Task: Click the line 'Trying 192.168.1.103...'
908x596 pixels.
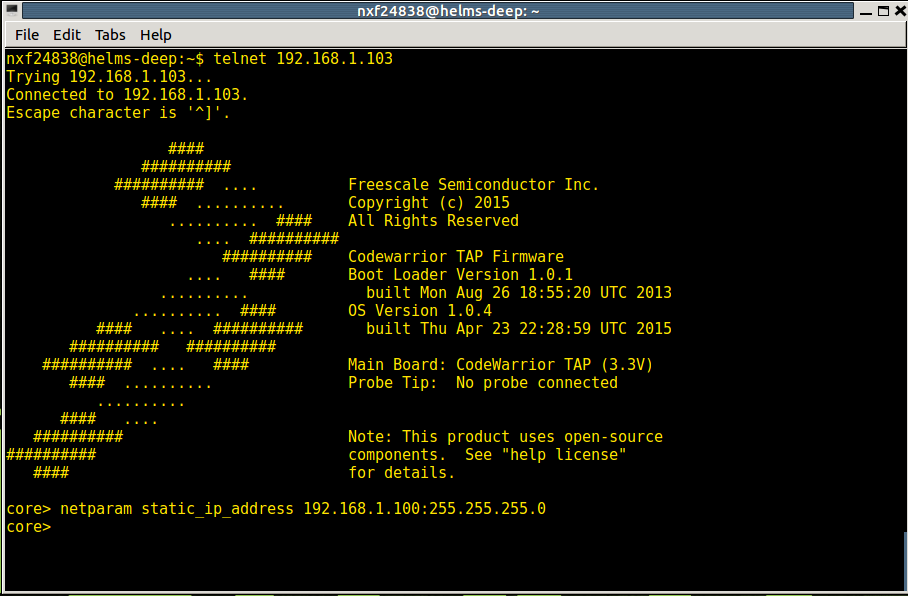Action: point(109,76)
